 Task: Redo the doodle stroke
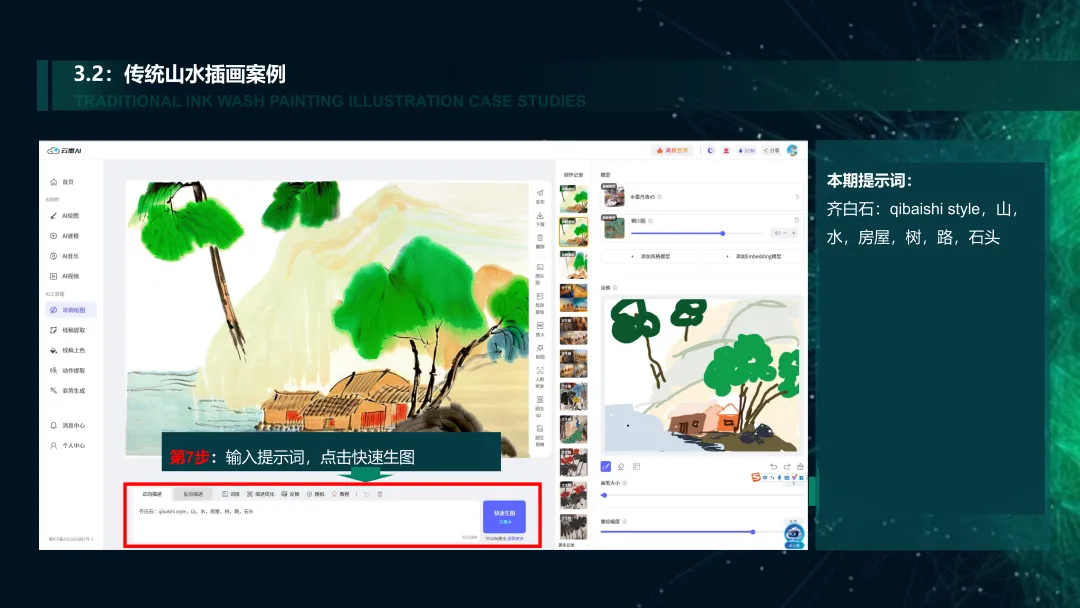[787, 467]
